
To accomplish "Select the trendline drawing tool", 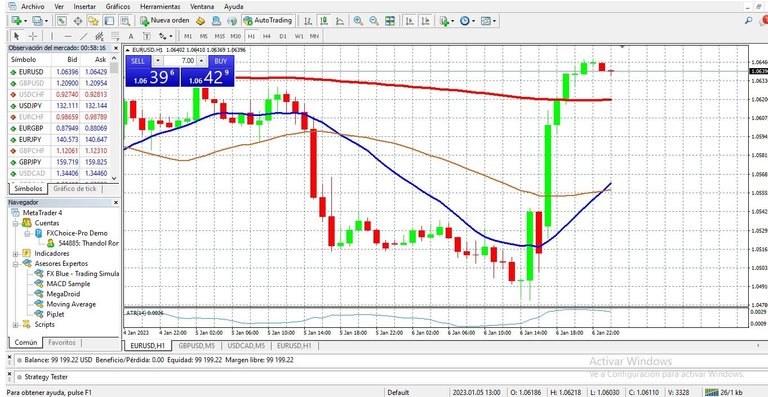I will pyautogui.click(x=84, y=36).
